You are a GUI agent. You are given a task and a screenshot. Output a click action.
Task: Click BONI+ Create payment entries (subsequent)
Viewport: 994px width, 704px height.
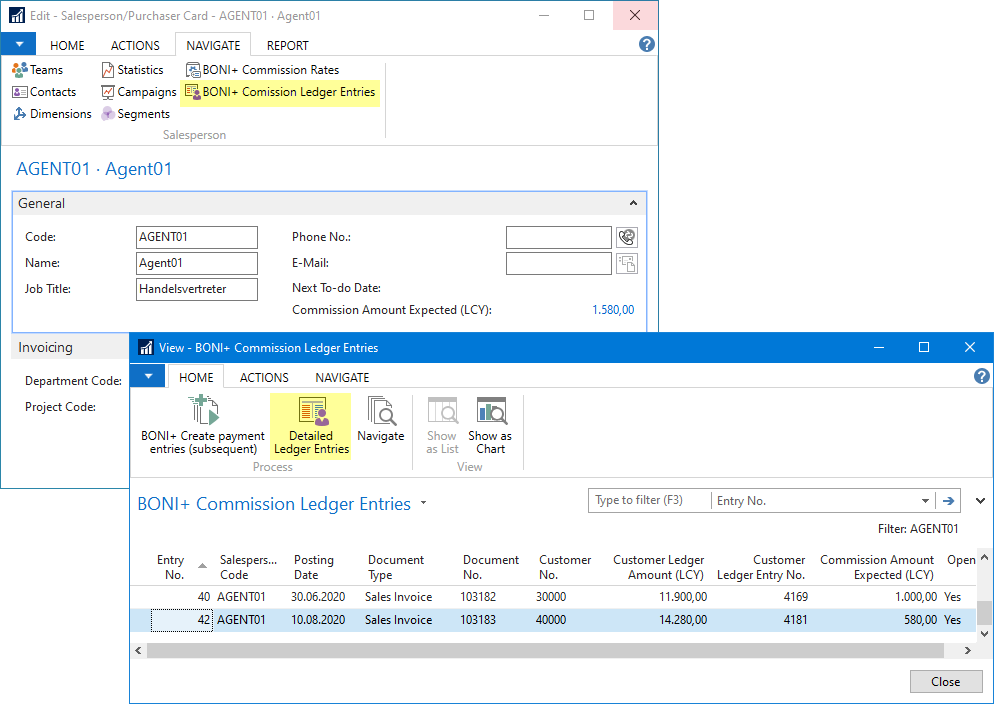203,425
